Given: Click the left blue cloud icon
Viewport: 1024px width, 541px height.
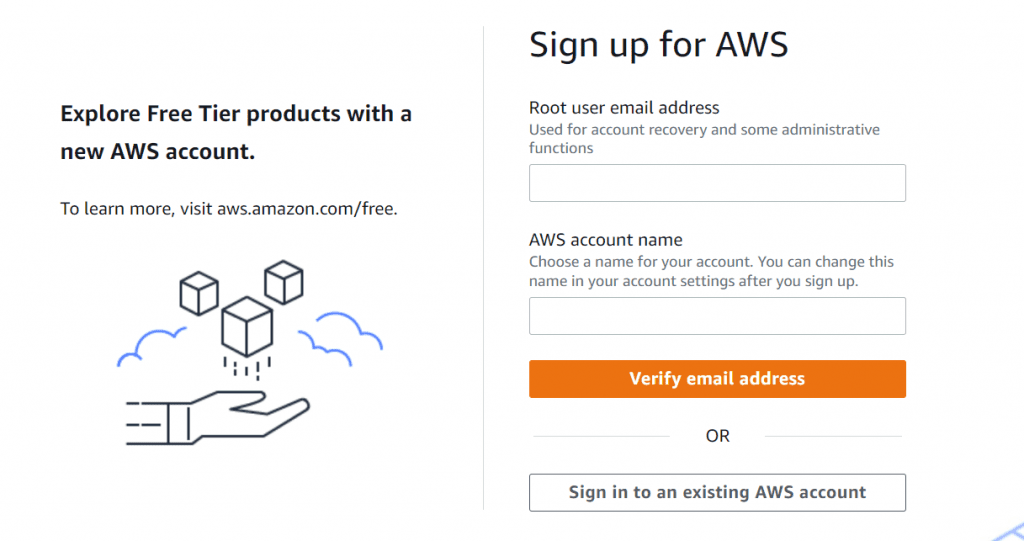Looking at the screenshot, I should point(150,346).
